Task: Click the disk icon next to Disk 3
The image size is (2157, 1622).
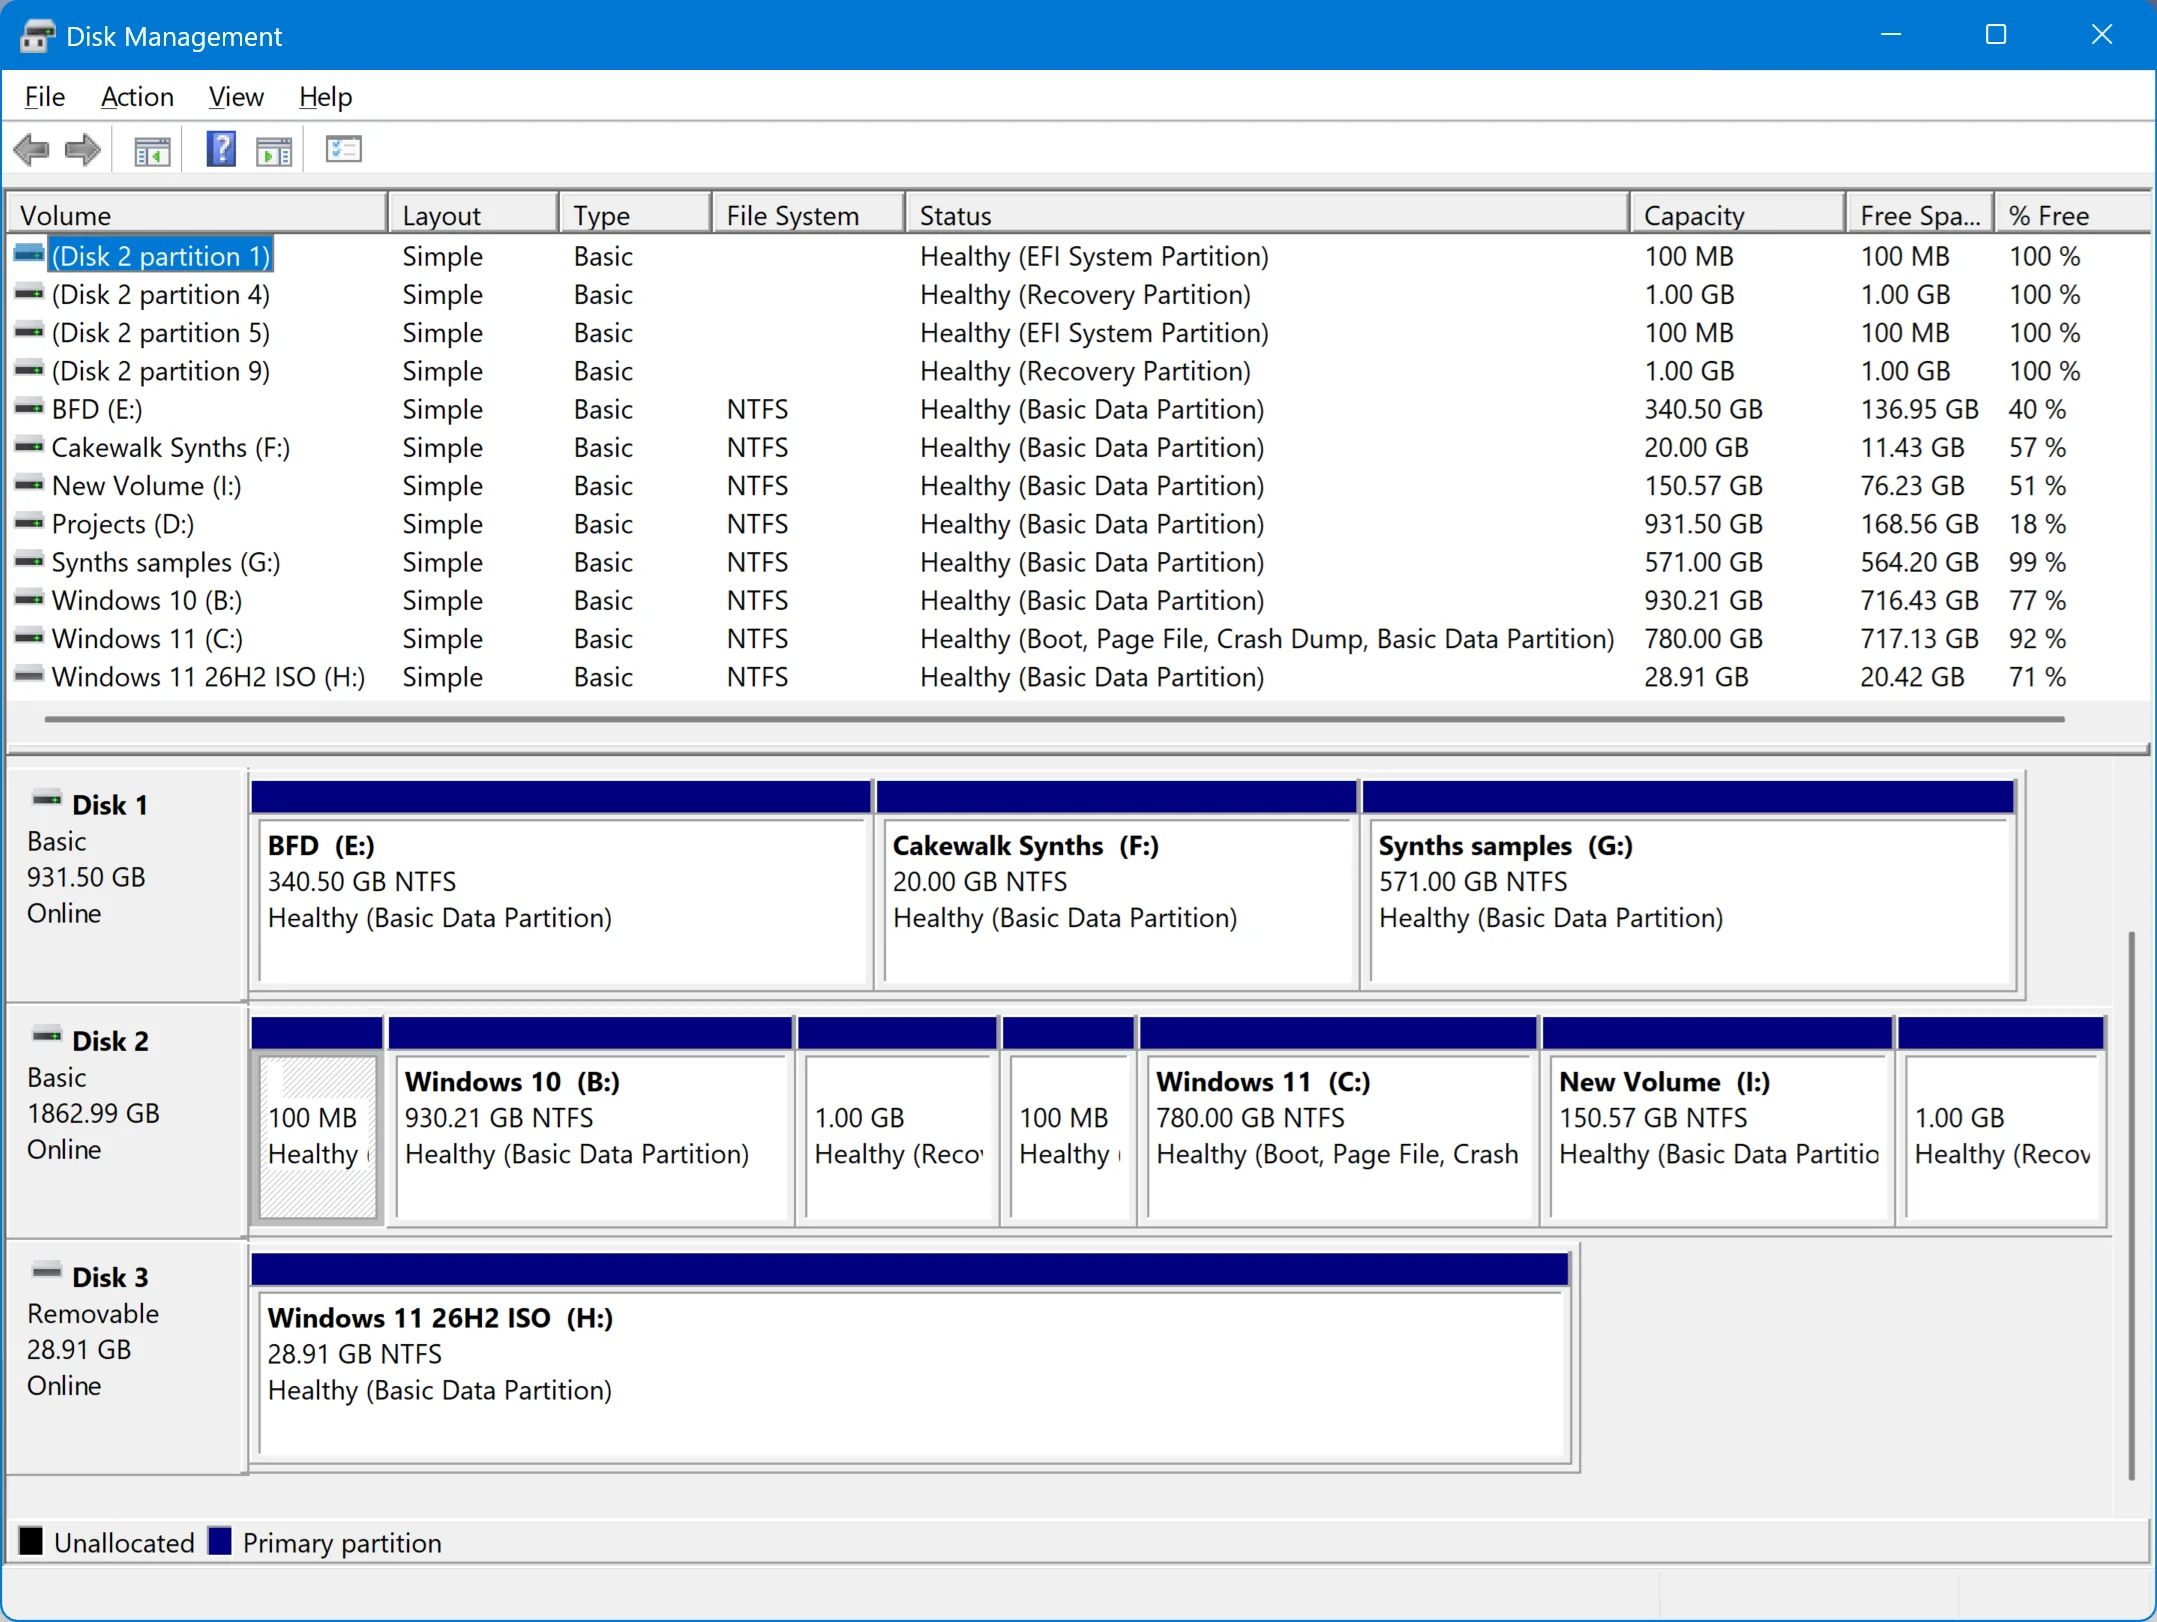Action: [47, 1272]
